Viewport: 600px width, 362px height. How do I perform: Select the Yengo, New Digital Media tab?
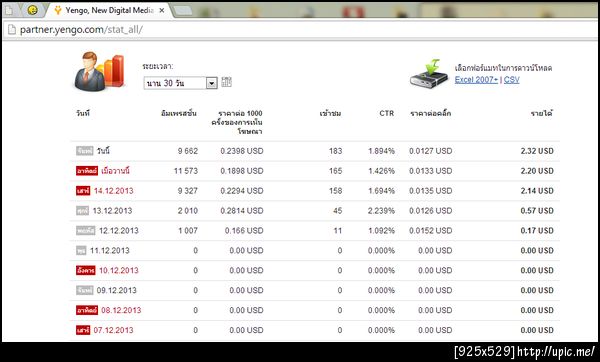tap(109, 10)
